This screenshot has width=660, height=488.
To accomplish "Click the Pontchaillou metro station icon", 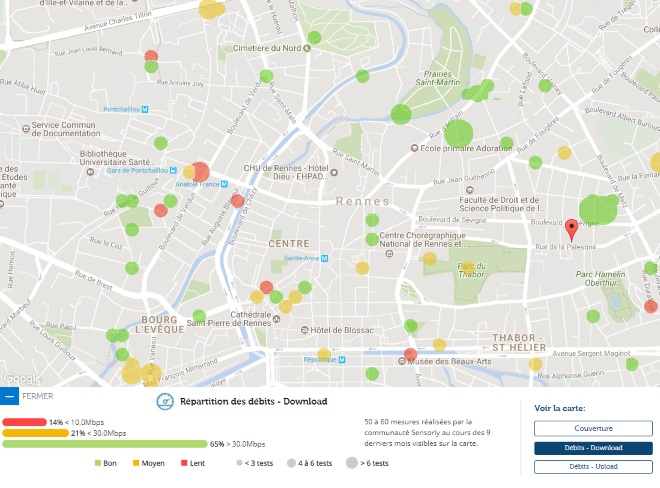I will click(x=145, y=108).
